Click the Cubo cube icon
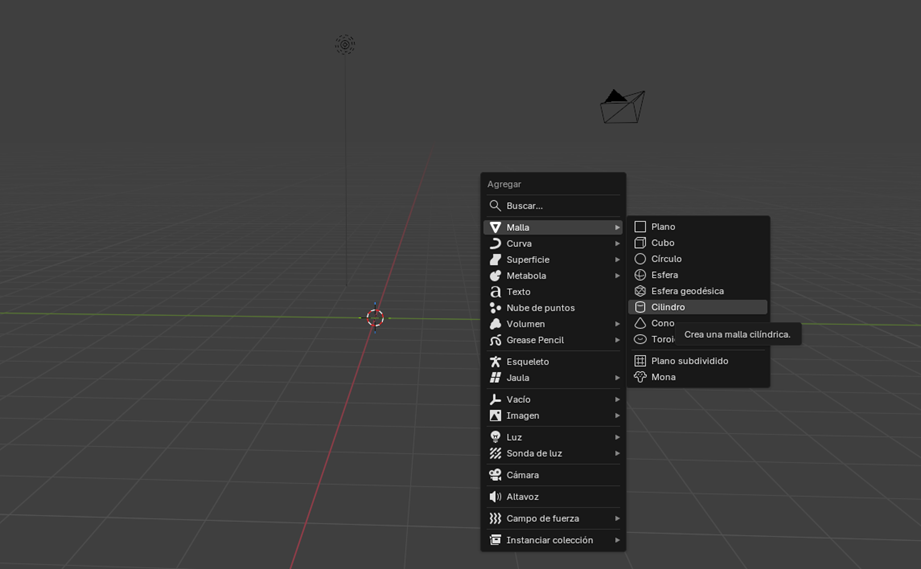This screenshot has width=921, height=569. coord(640,243)
